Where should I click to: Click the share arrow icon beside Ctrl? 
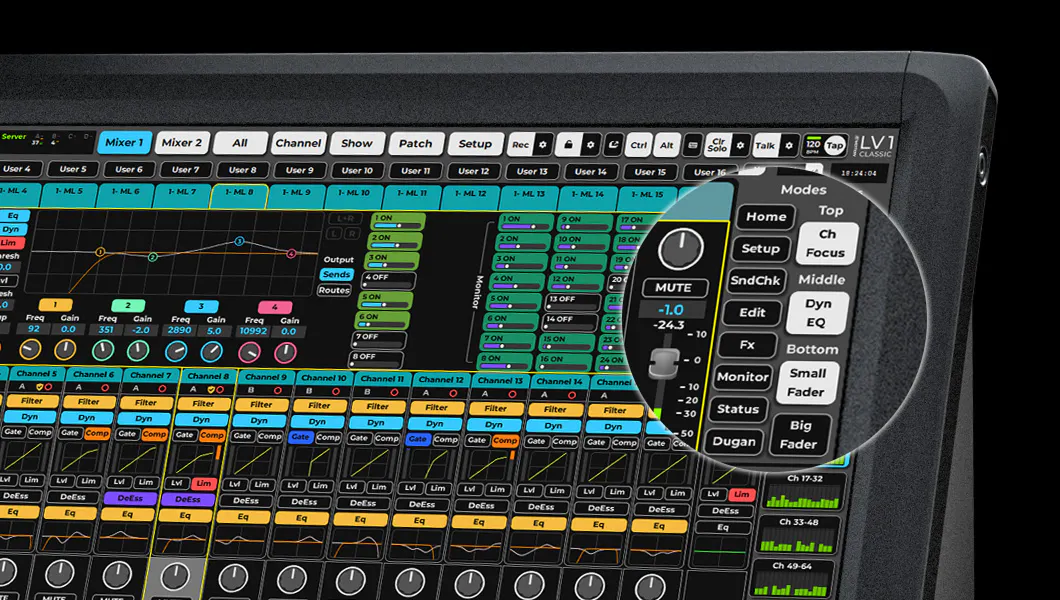point(614,145)
